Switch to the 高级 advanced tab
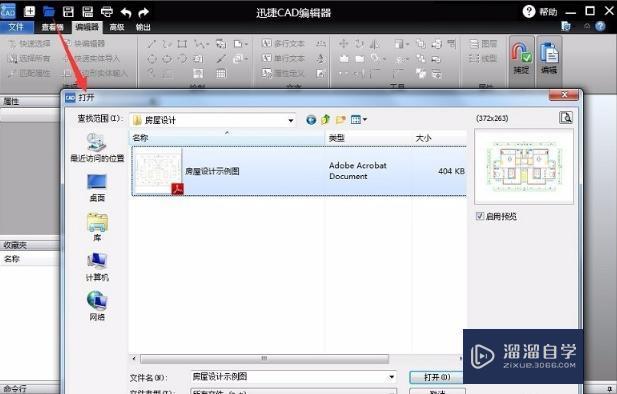 click(x=117, y=27)
